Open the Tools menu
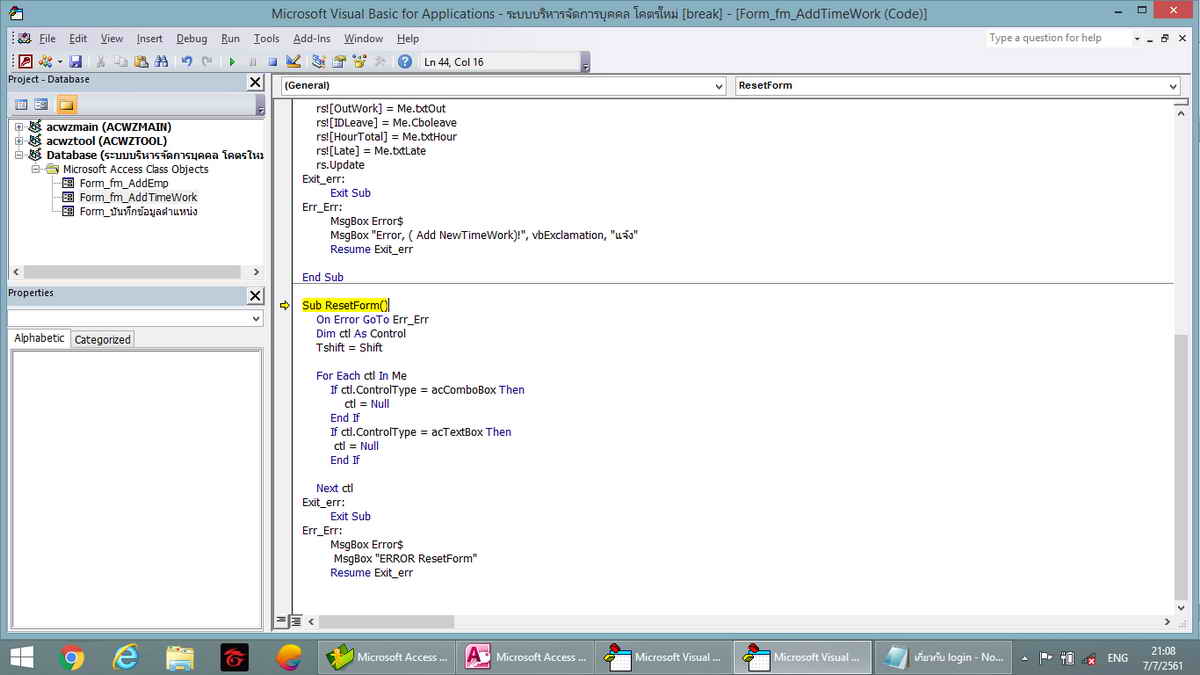The height and width of the screenshot is (675, 1200). coord(267,38)
